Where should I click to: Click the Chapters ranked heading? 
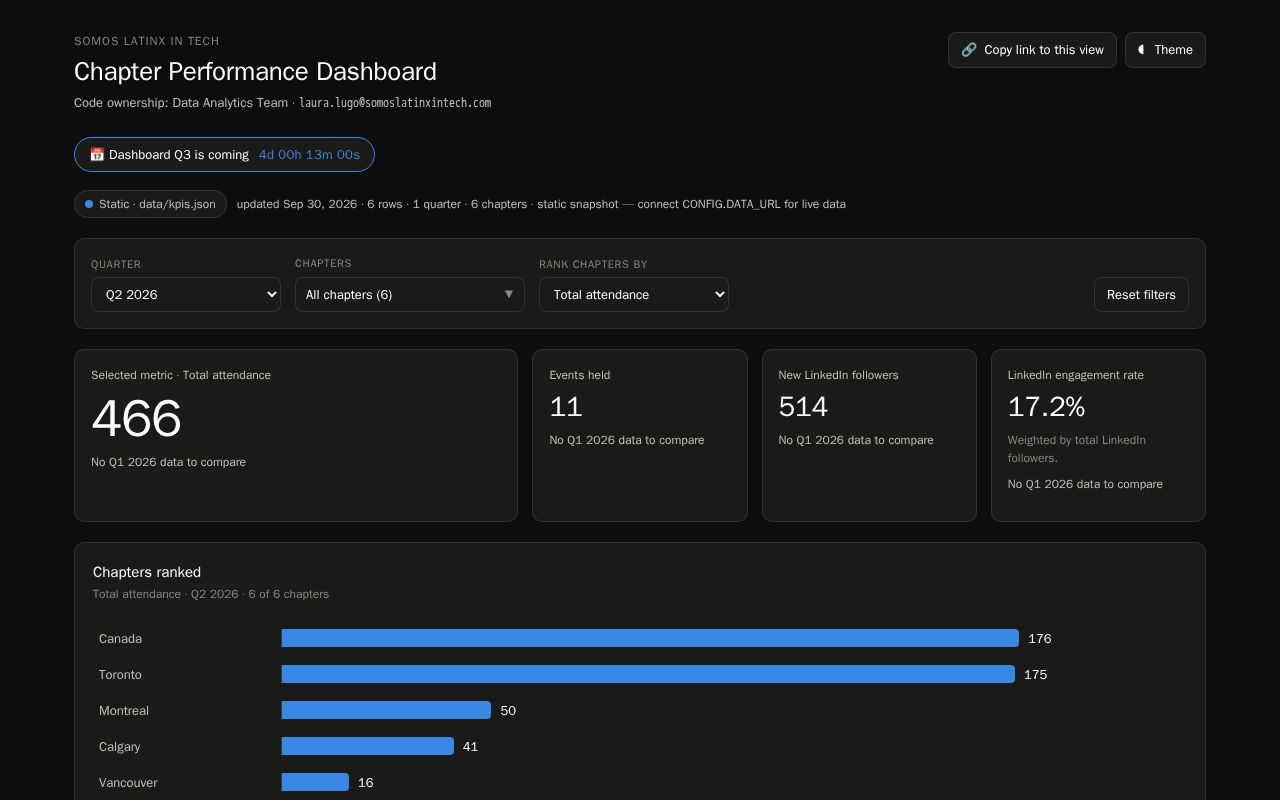click(147, 572)
